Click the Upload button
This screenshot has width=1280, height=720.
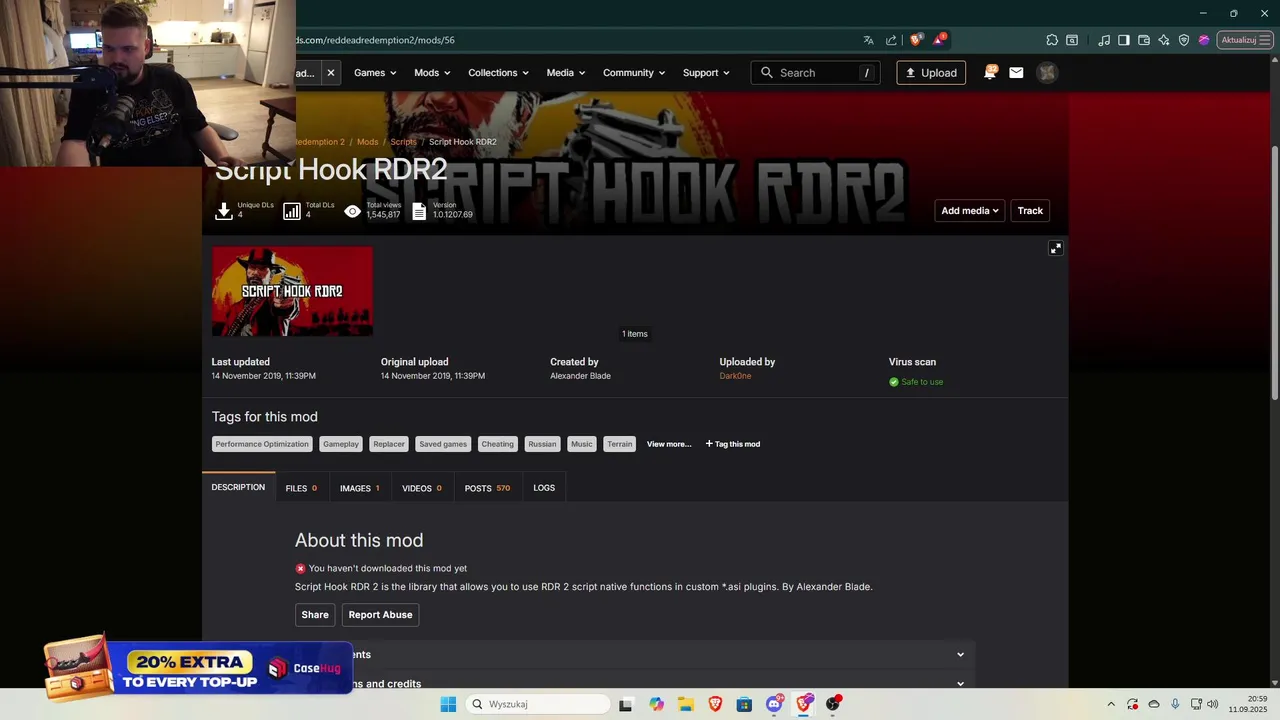tap(931, 73)
